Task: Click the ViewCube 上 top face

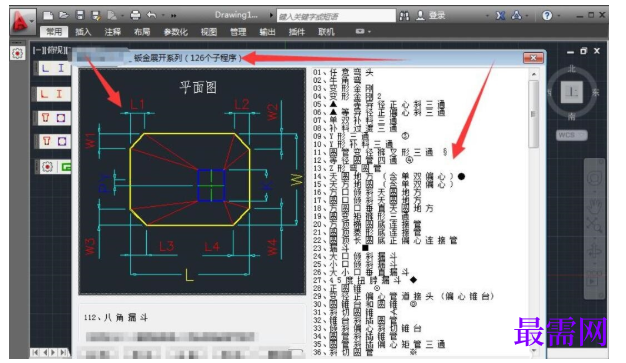Action: [572, 92]
